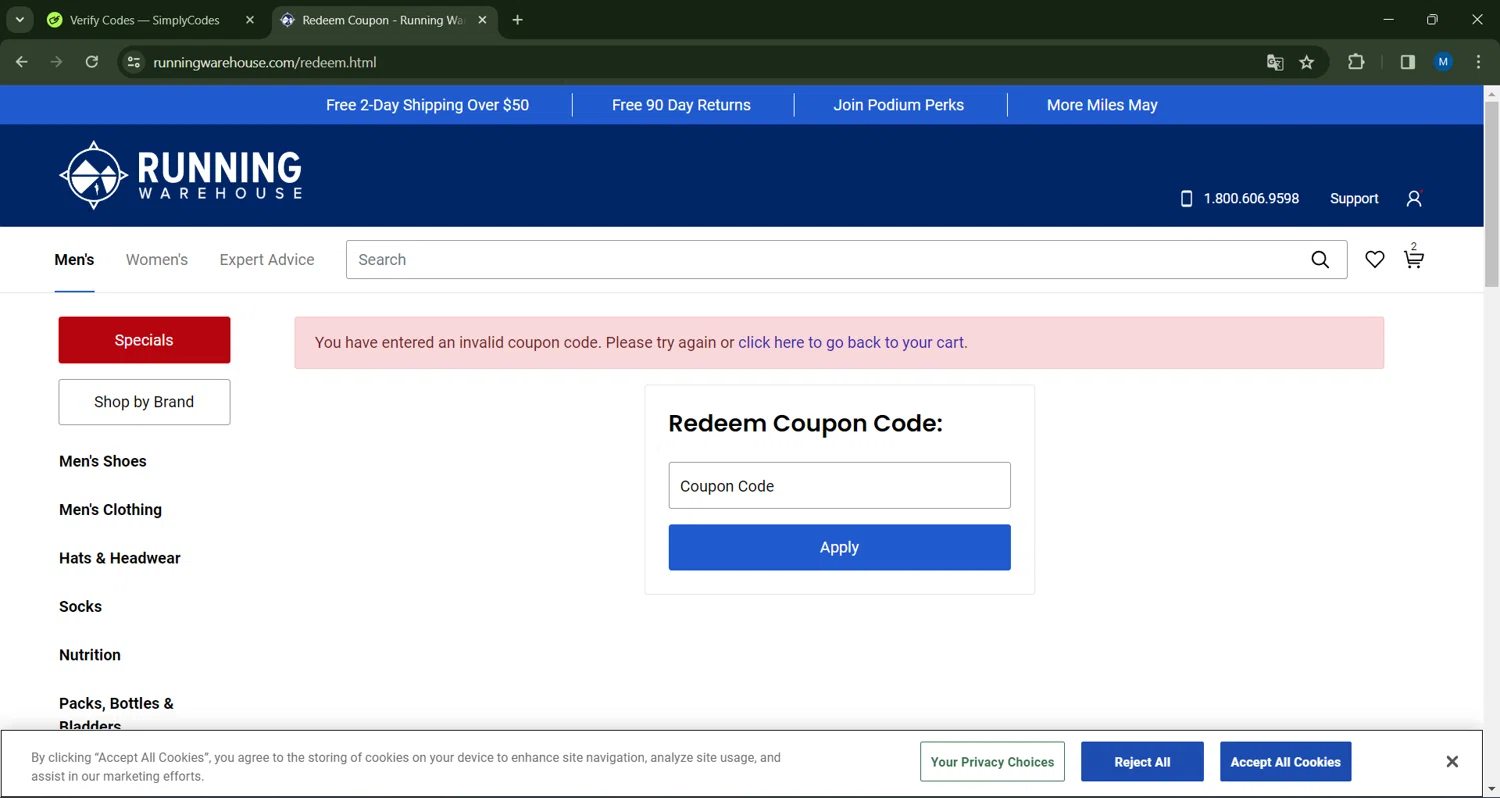Open Nutrition category

coord(90,655)
